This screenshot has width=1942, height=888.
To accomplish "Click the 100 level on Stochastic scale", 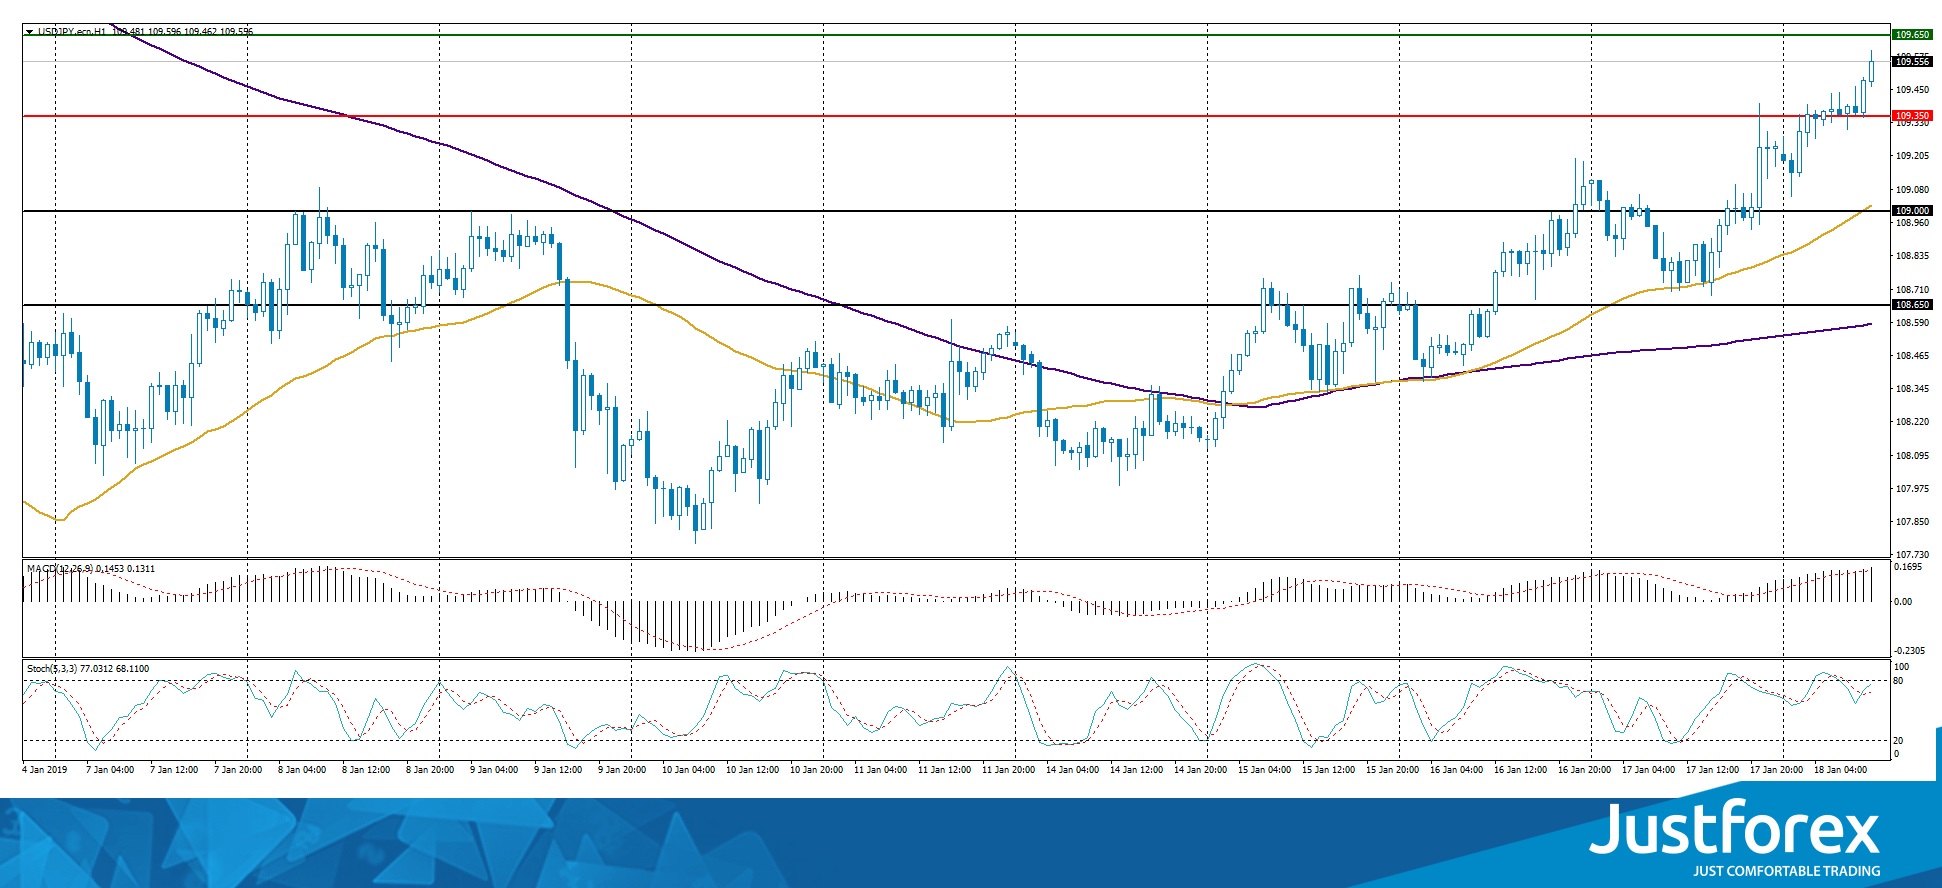I will [1902, 667].
